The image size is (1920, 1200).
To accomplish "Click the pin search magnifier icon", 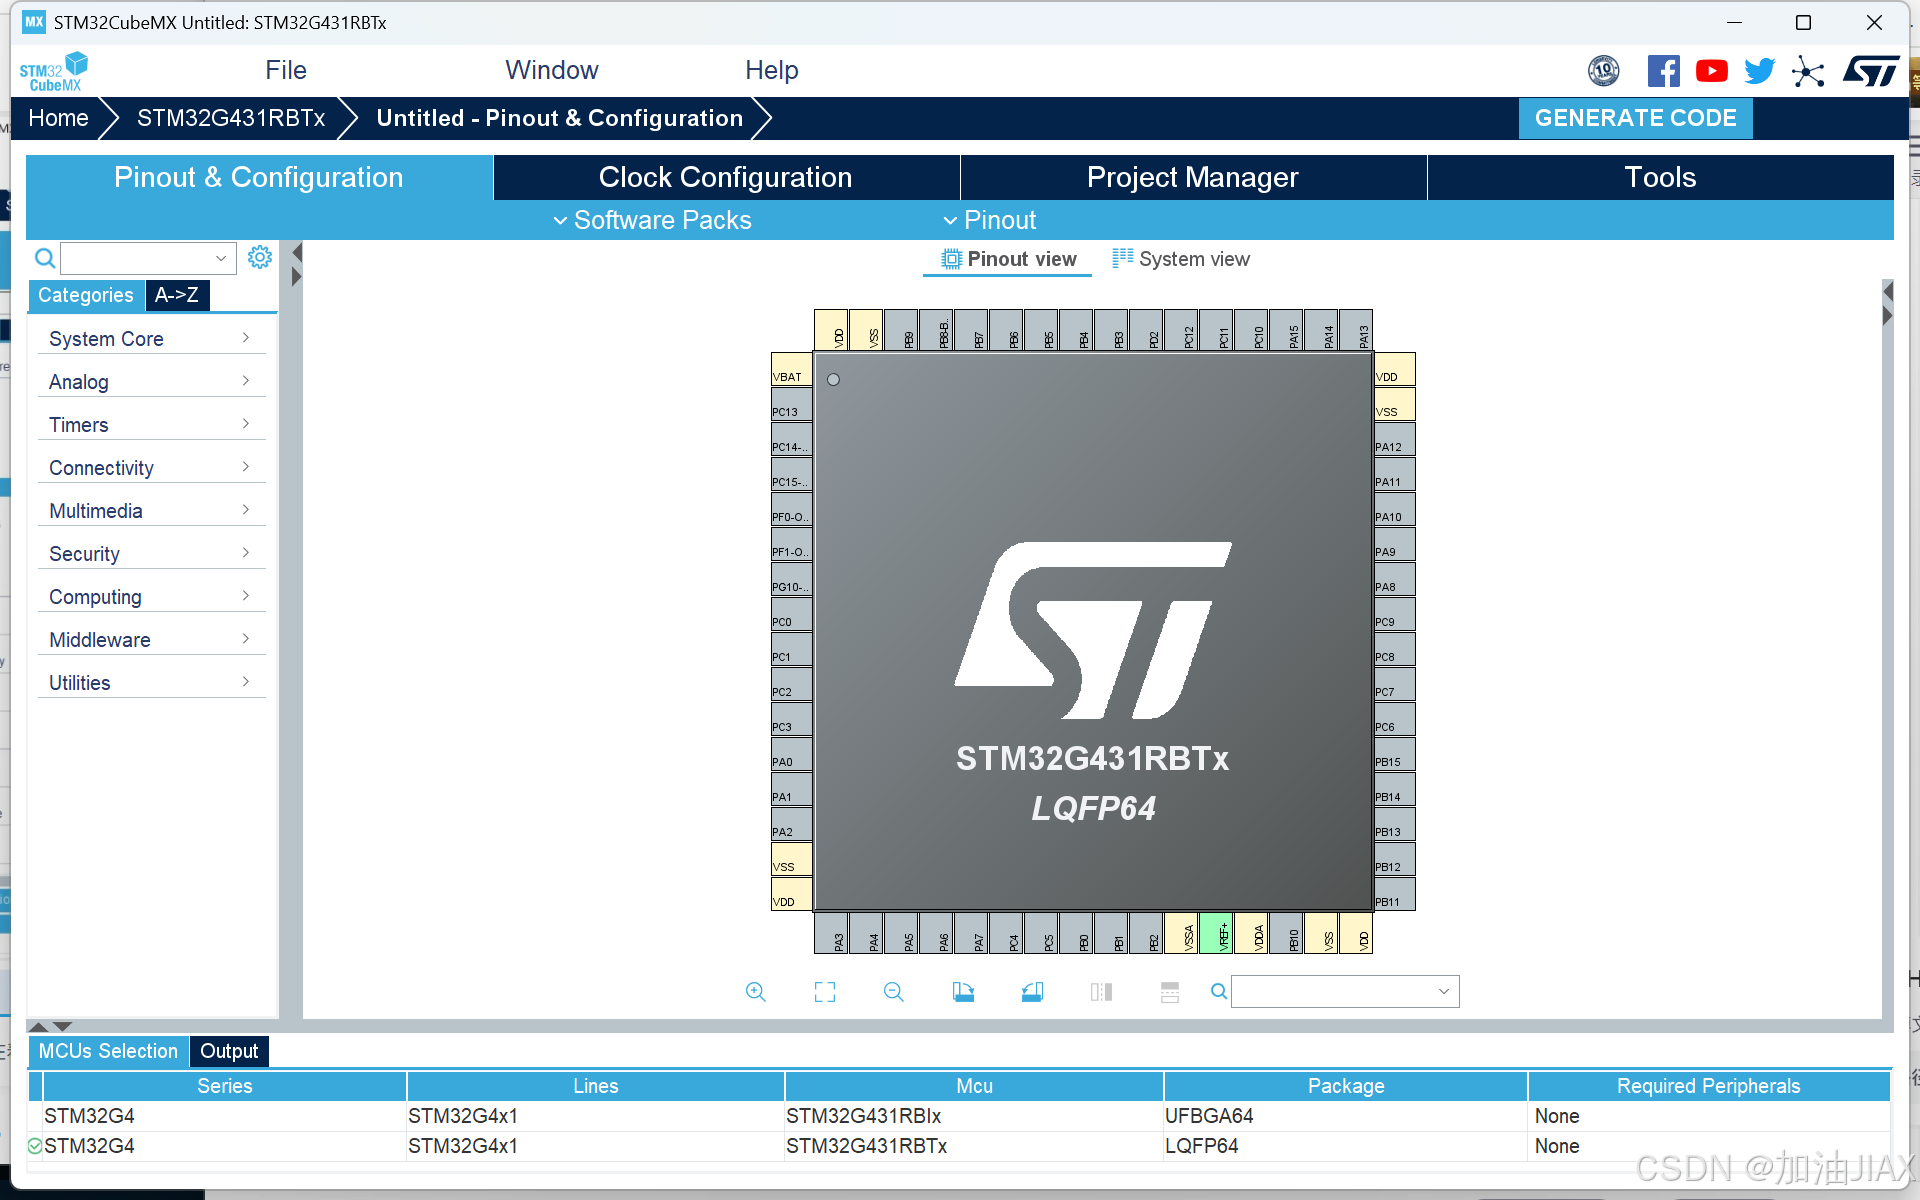I will 1219,991.
